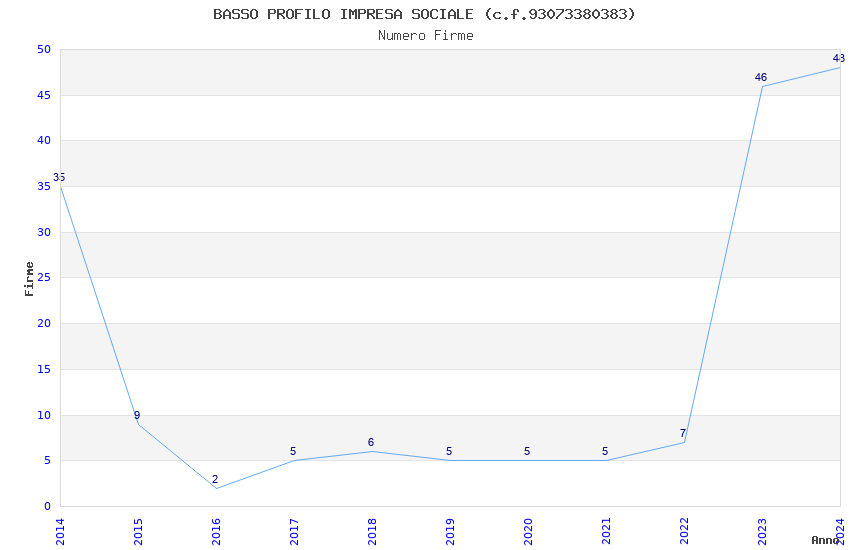Click the Anno x-axis label
The image size is (850, 550).
825,540
